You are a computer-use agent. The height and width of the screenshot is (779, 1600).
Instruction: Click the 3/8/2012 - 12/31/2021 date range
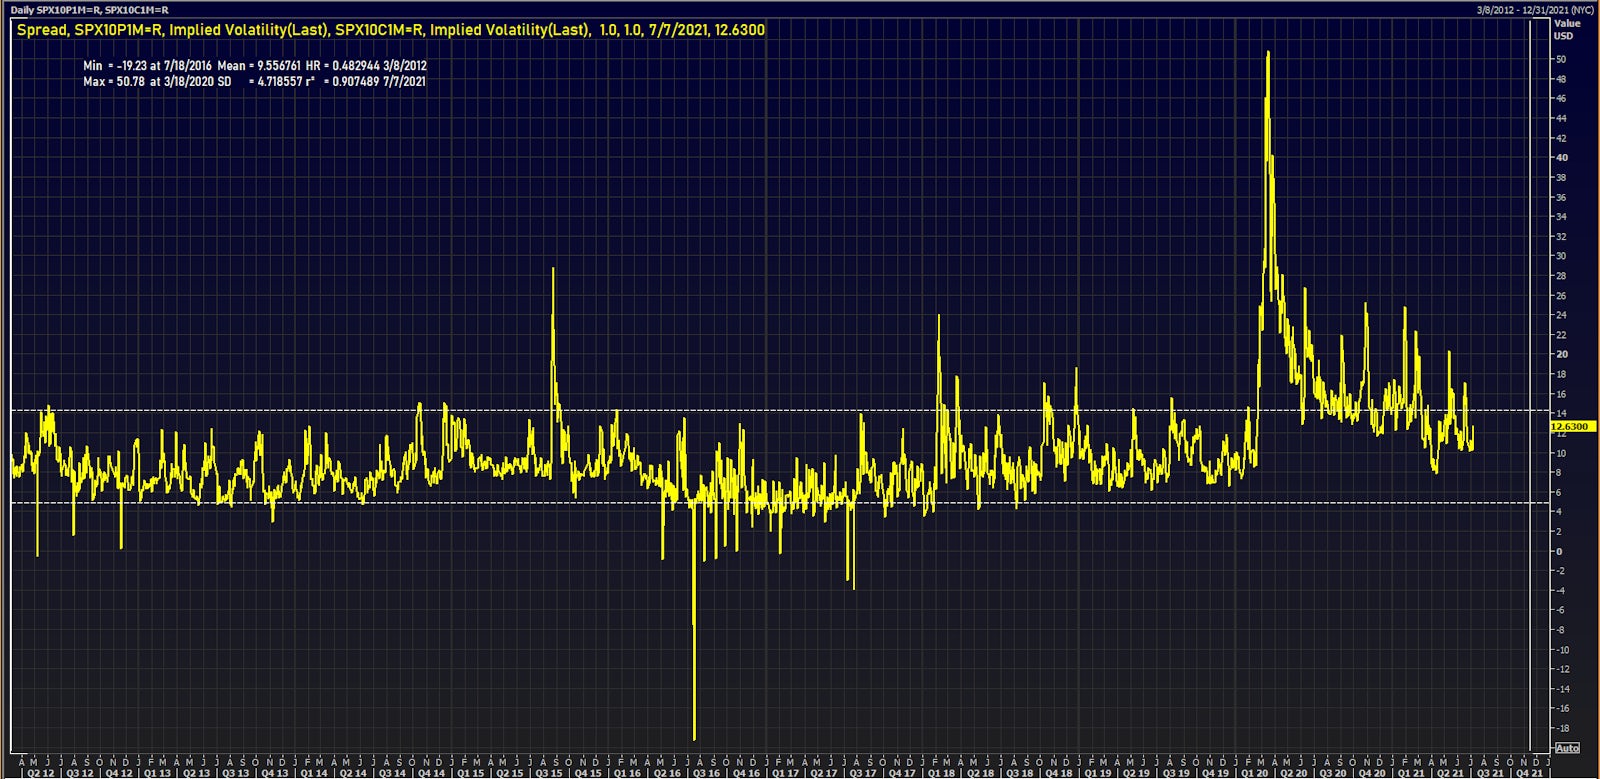click(x=1535, y=10)
